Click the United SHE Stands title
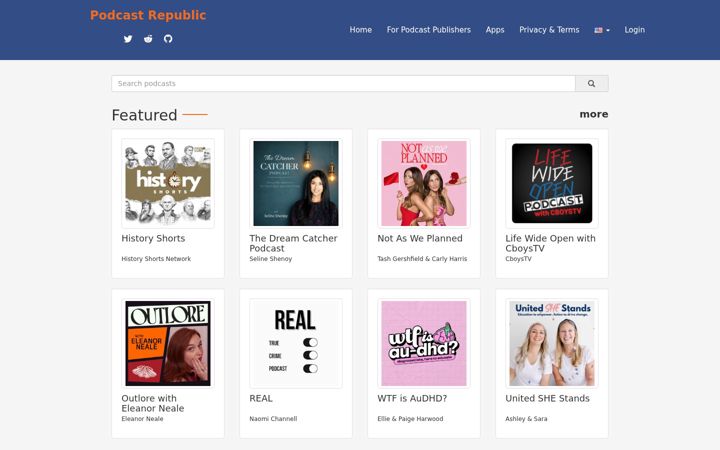 [547, 398]
